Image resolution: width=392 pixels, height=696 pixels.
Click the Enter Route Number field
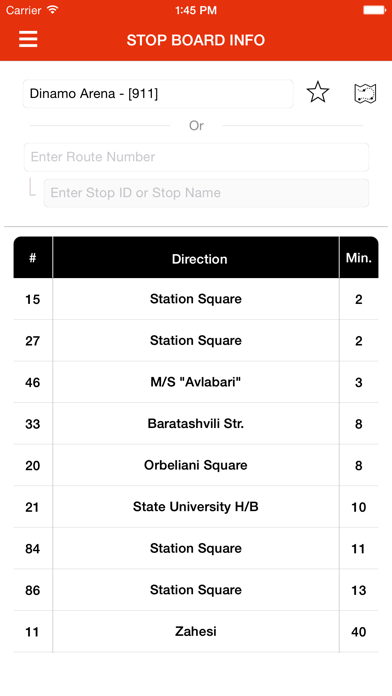[196, 157]
